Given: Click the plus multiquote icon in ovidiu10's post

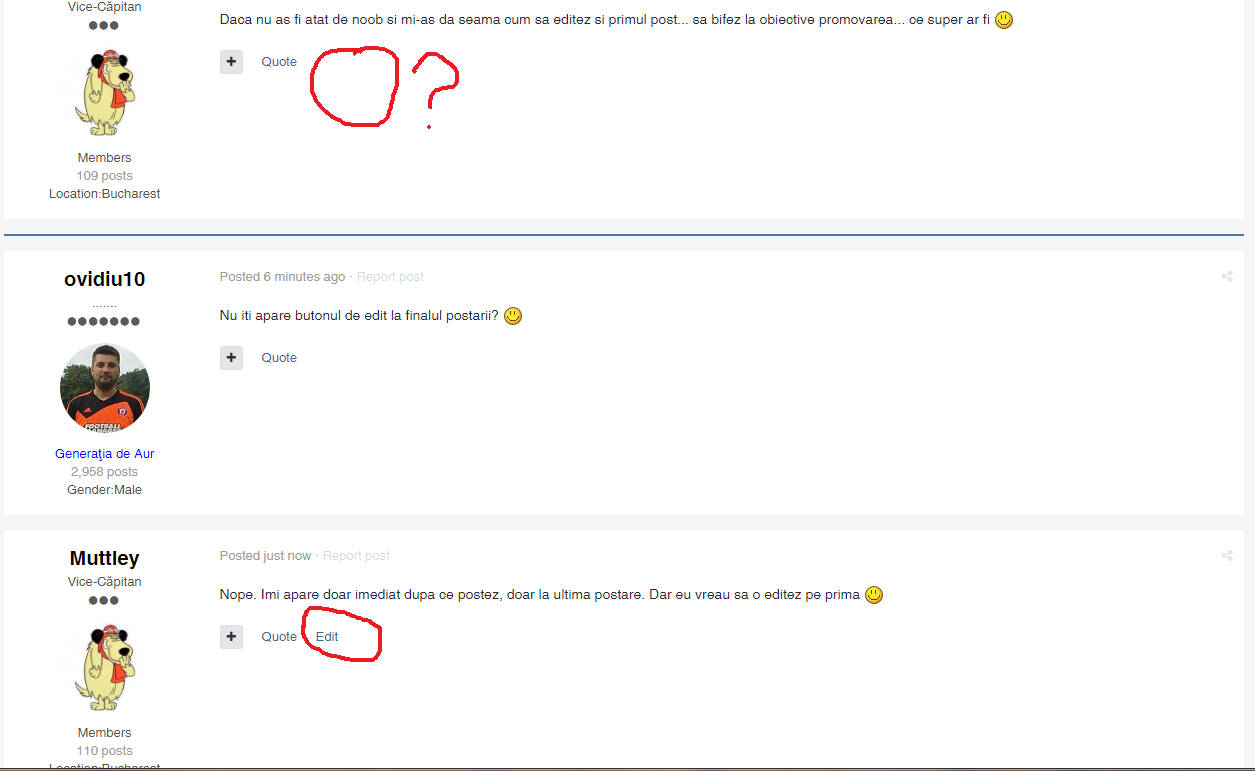Looking at the screenshot, I should (231, 358).
